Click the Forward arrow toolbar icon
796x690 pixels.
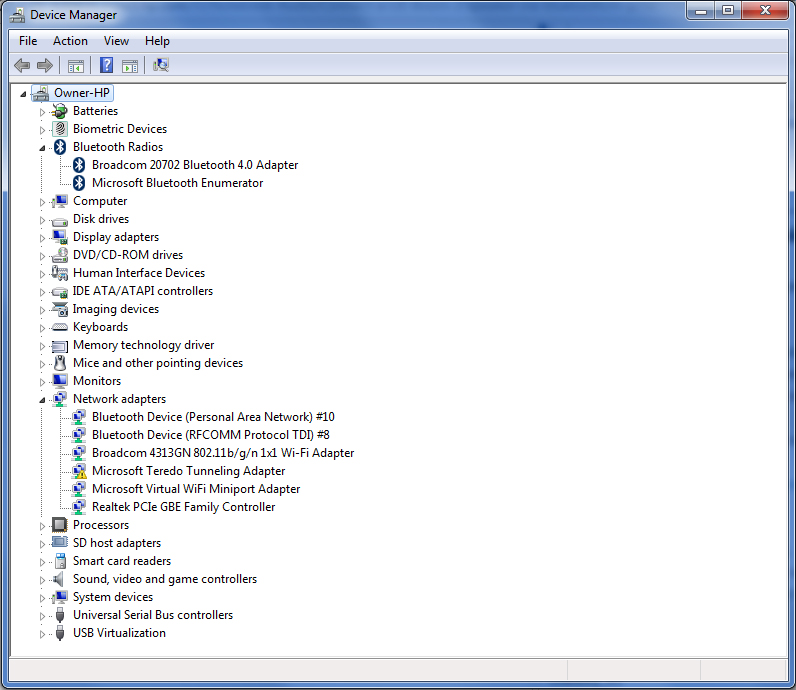(45, 65)
